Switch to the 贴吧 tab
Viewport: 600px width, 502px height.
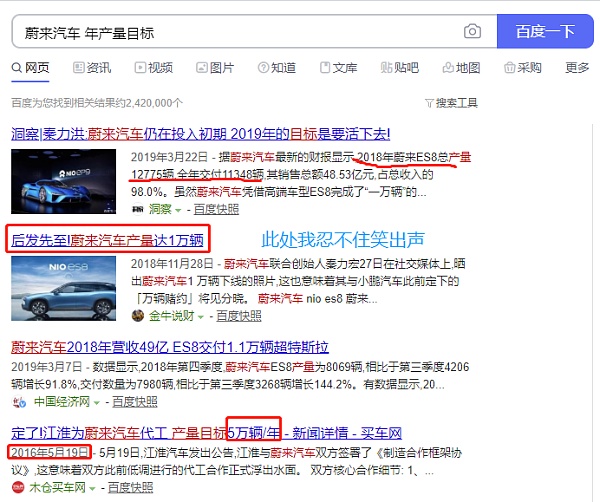tap(399, 68)
